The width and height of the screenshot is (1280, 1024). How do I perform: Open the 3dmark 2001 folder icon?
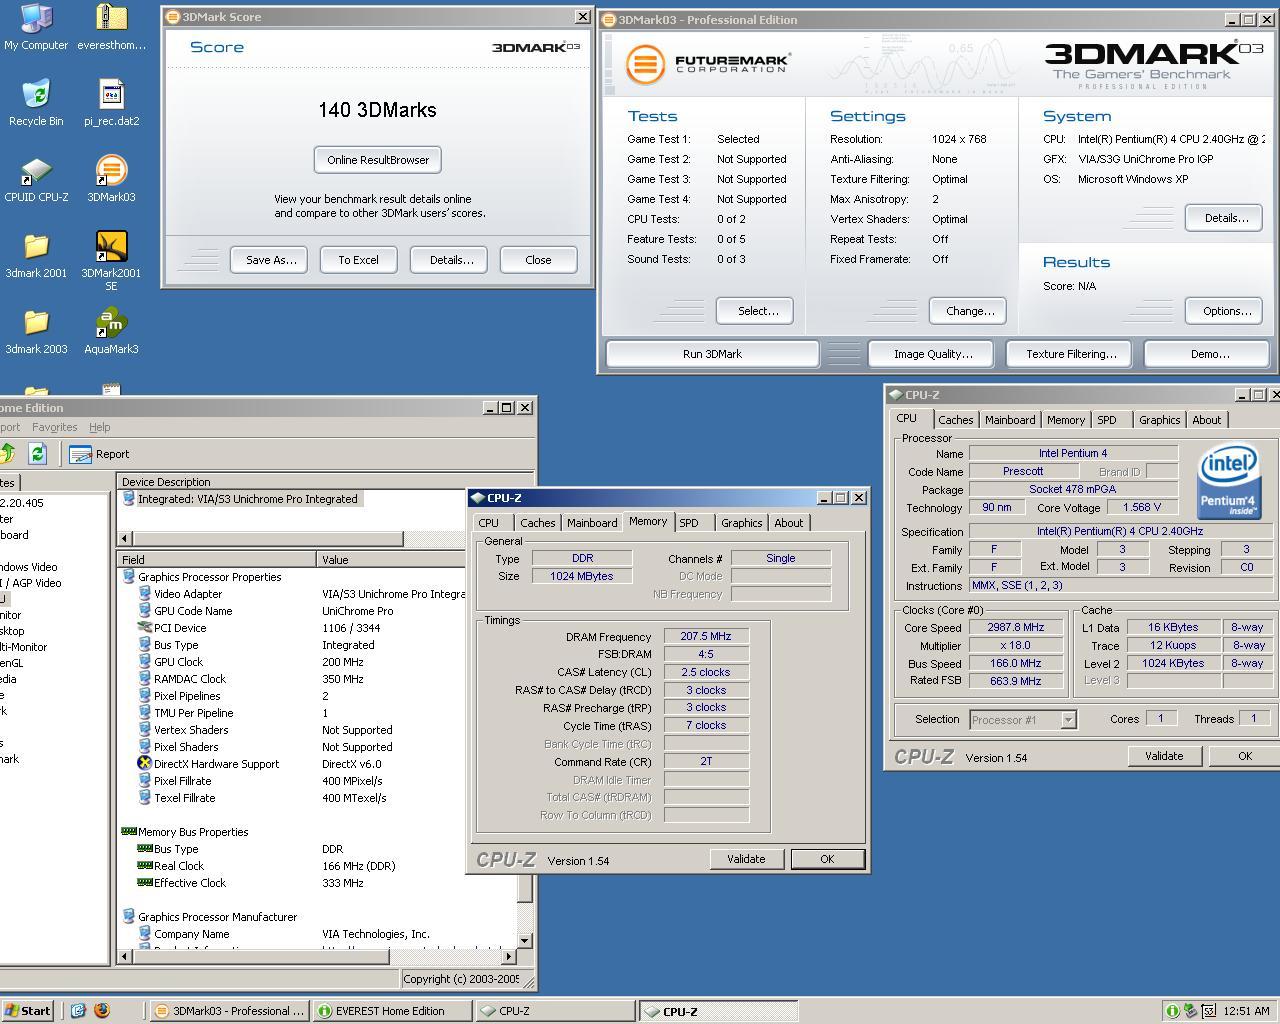(36, 255)
